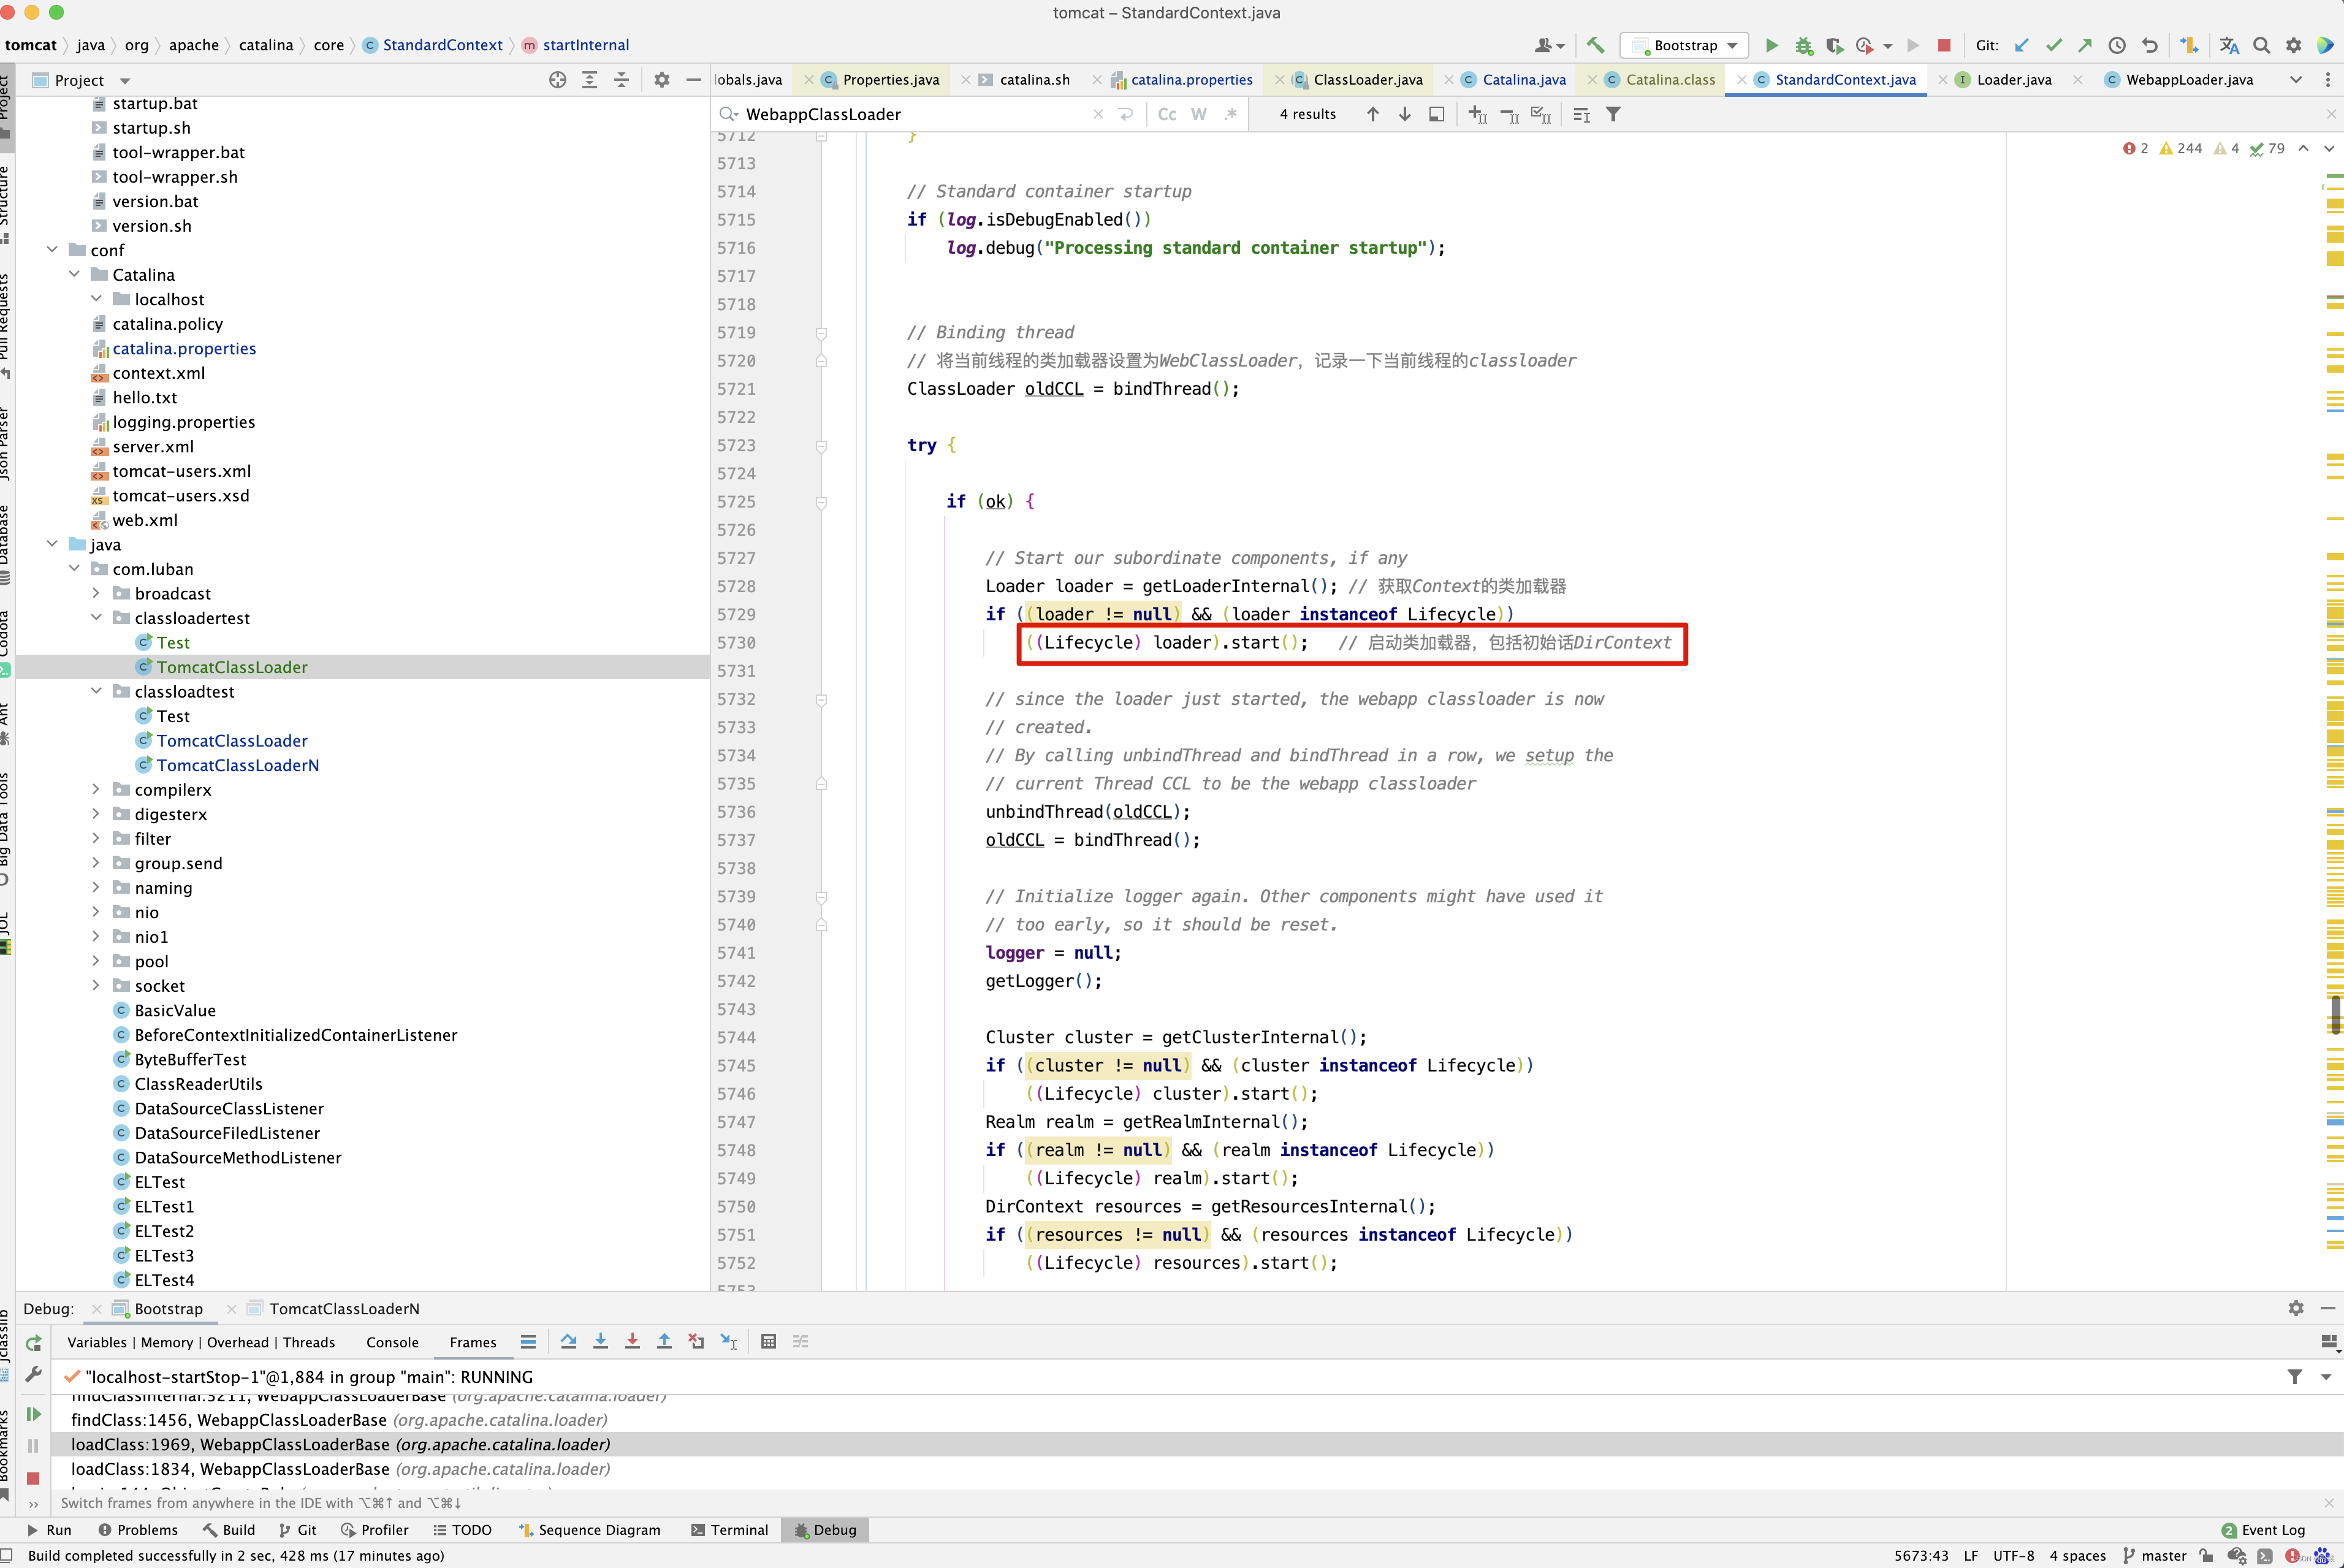Open the Sequence Diagram tool window

pos(590,1530)
